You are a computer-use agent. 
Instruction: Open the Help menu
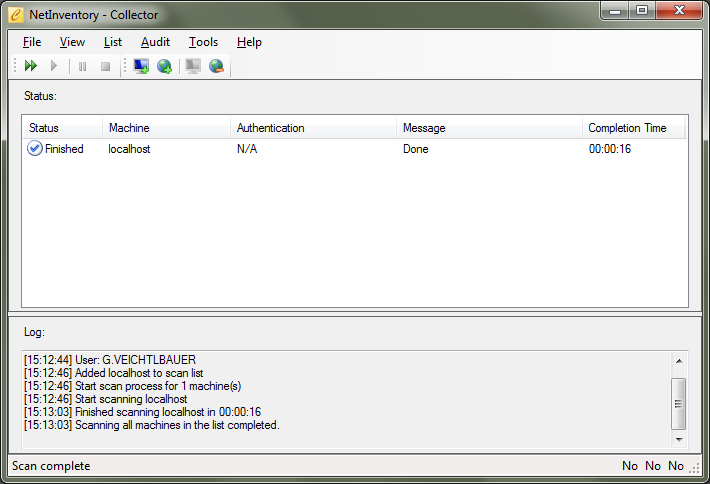pos(249,42)
